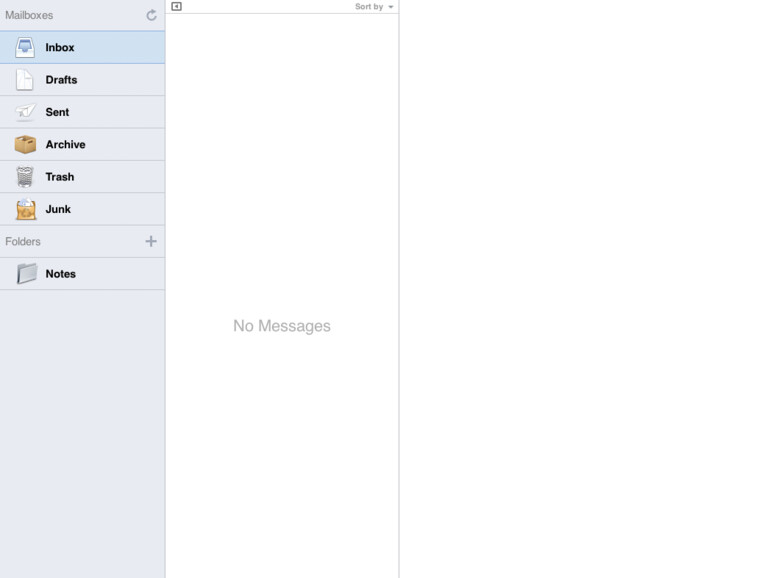Image resolution: width=770 pixels, height=578 pixels.
Task: Open the Sent mailbox label
Action: click(x=57, y=112)
